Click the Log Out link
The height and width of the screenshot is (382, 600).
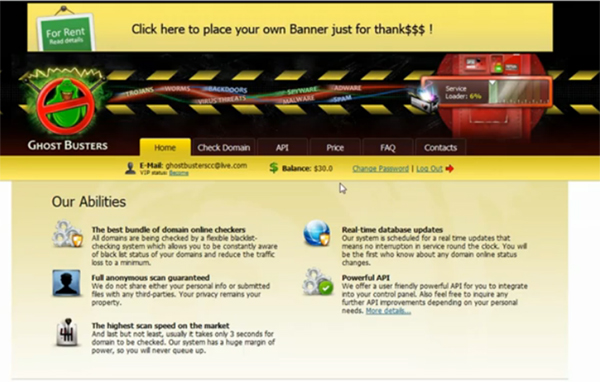[429, 168]
